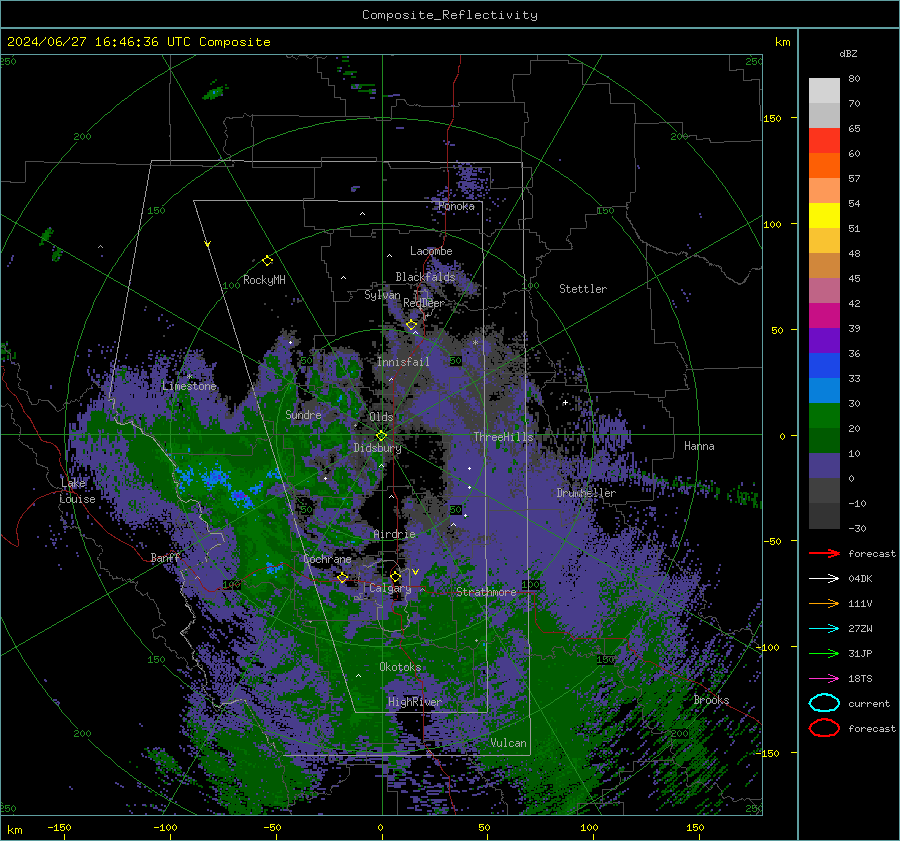The height and width of the screenshot is (841, 900).
Task: Click the Drumheller label
Action: pyautogui.click(x=586, y=493)
